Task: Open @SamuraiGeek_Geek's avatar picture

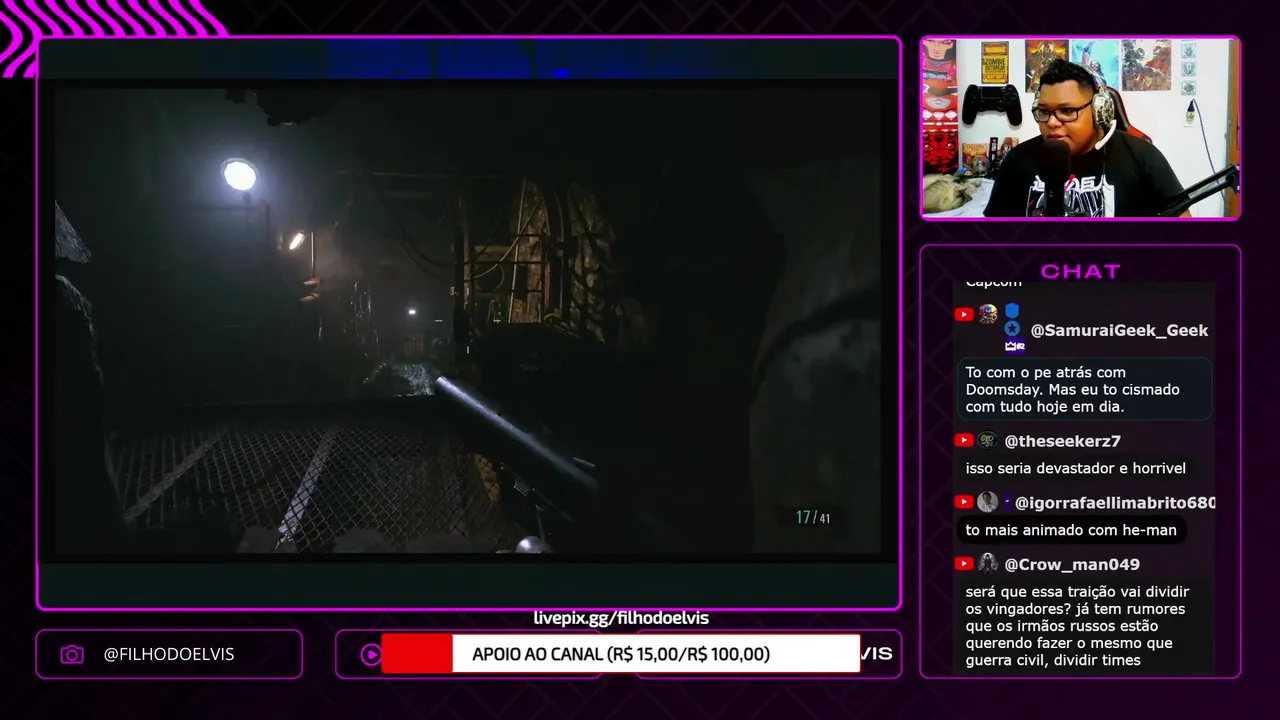Action: coord(988,314)
